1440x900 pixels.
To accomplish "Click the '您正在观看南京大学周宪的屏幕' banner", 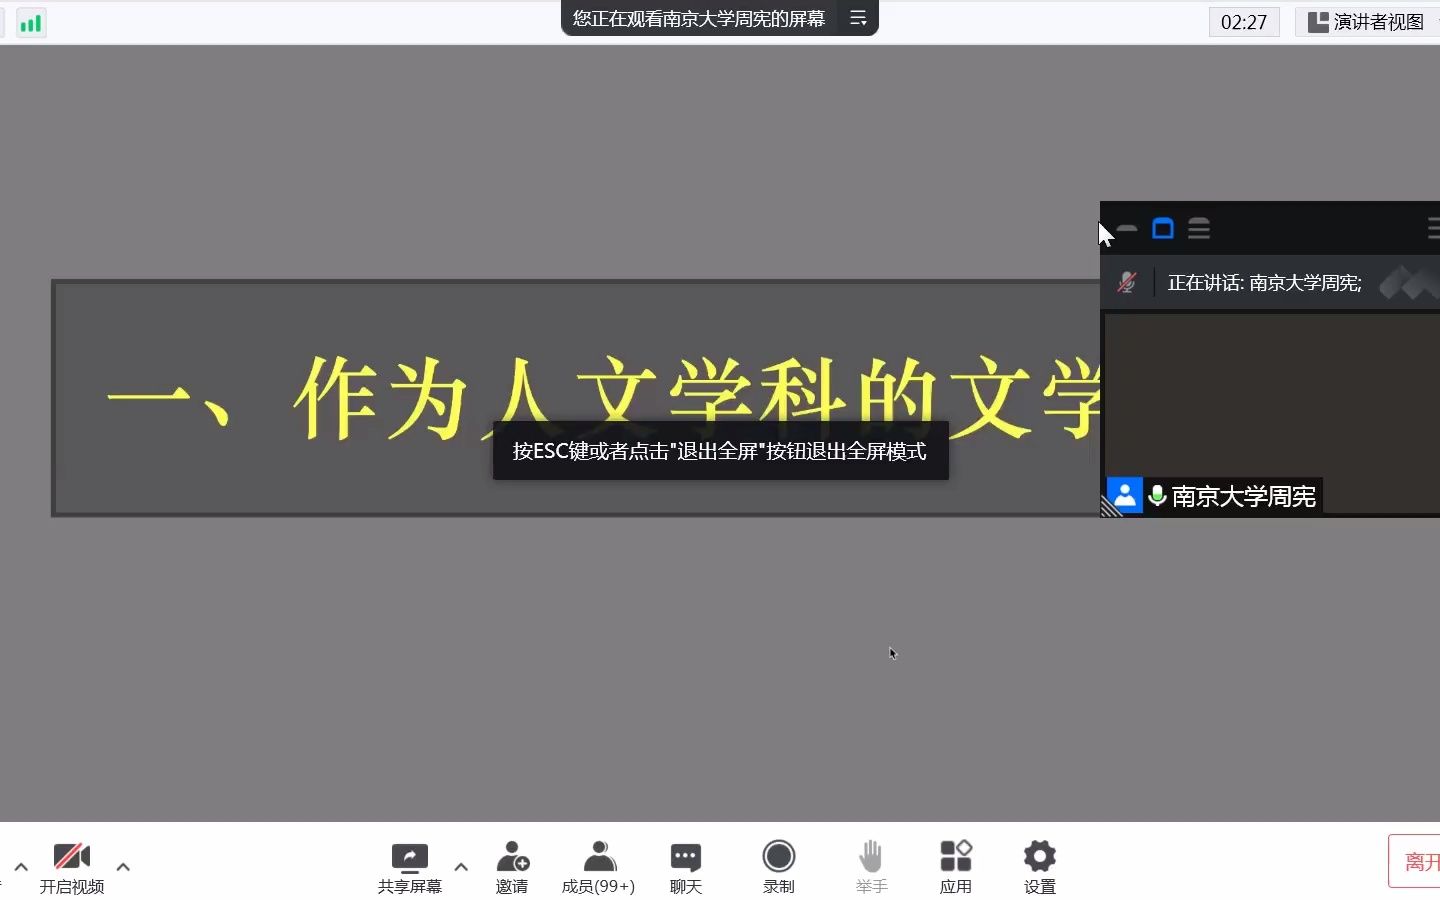I will point(699,18).
